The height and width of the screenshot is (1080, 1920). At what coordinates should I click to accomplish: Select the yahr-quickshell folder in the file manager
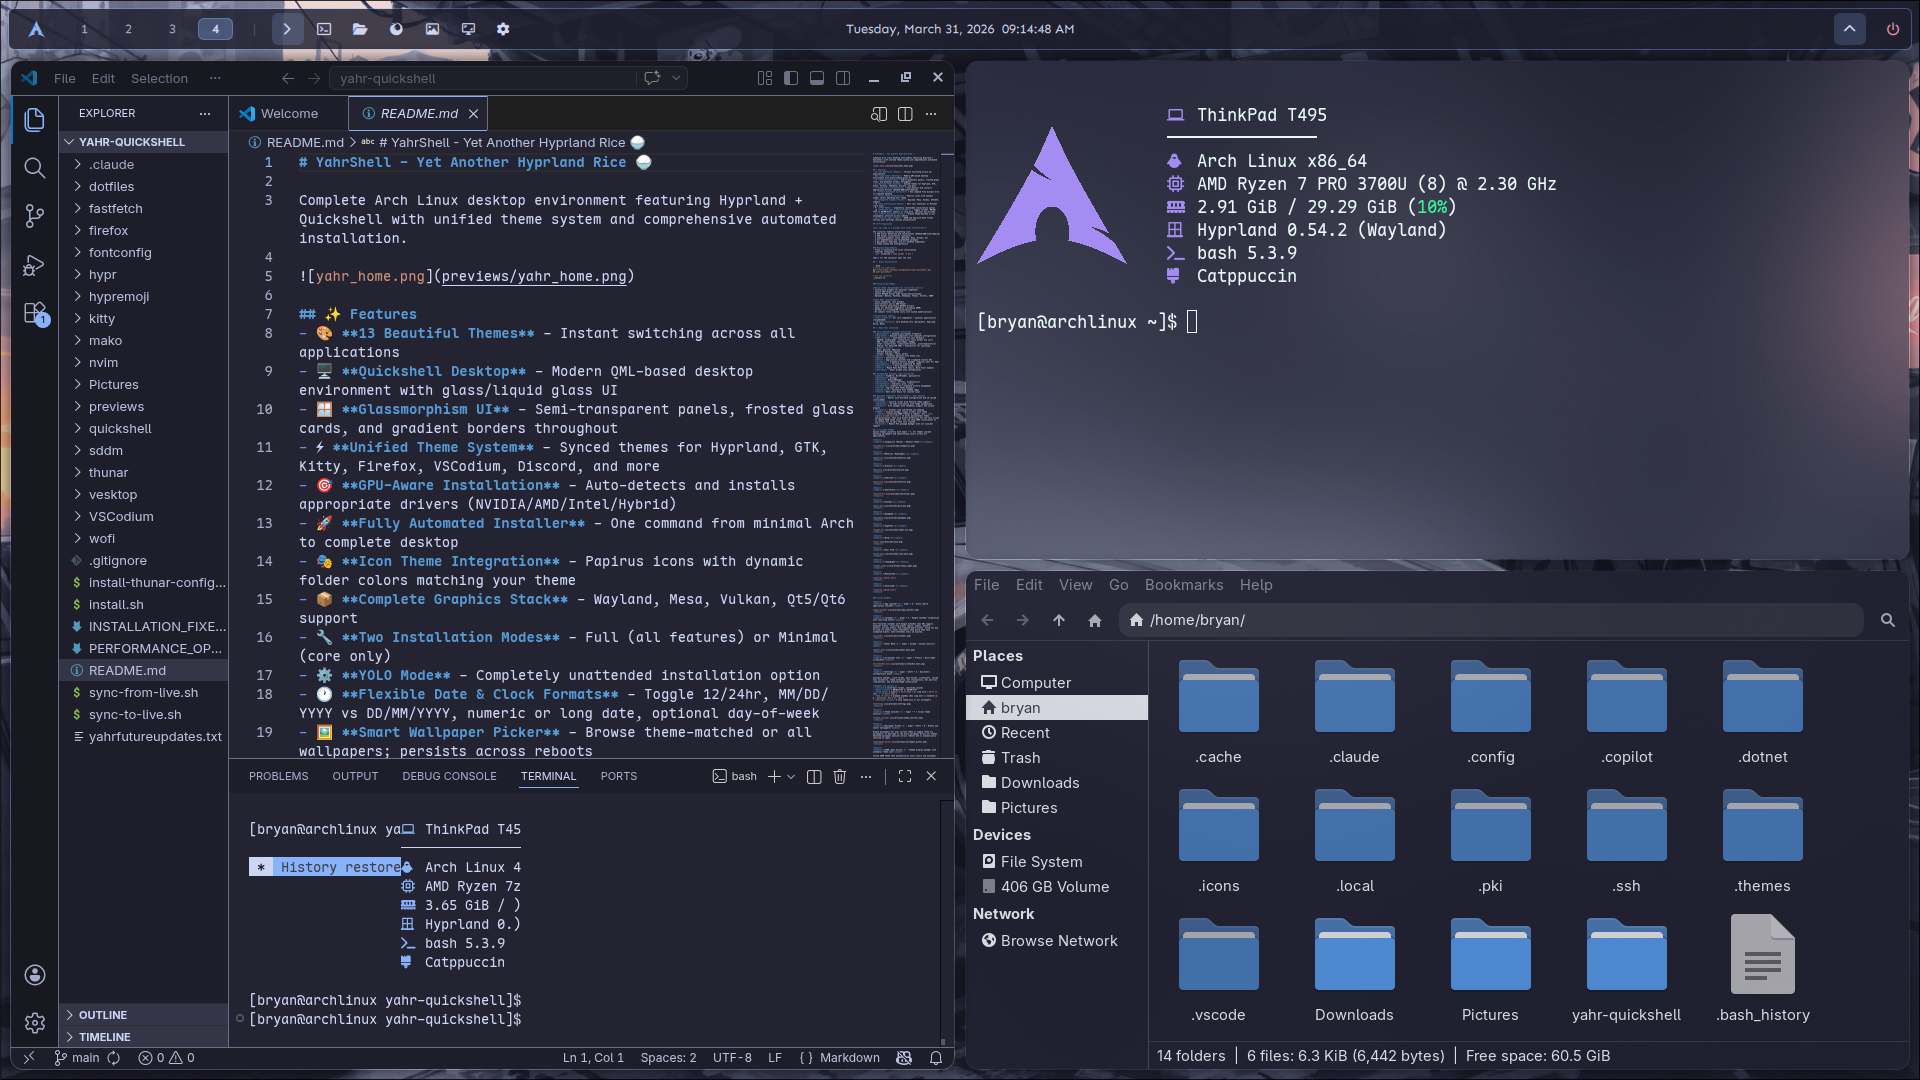[x=1626, y=970]
